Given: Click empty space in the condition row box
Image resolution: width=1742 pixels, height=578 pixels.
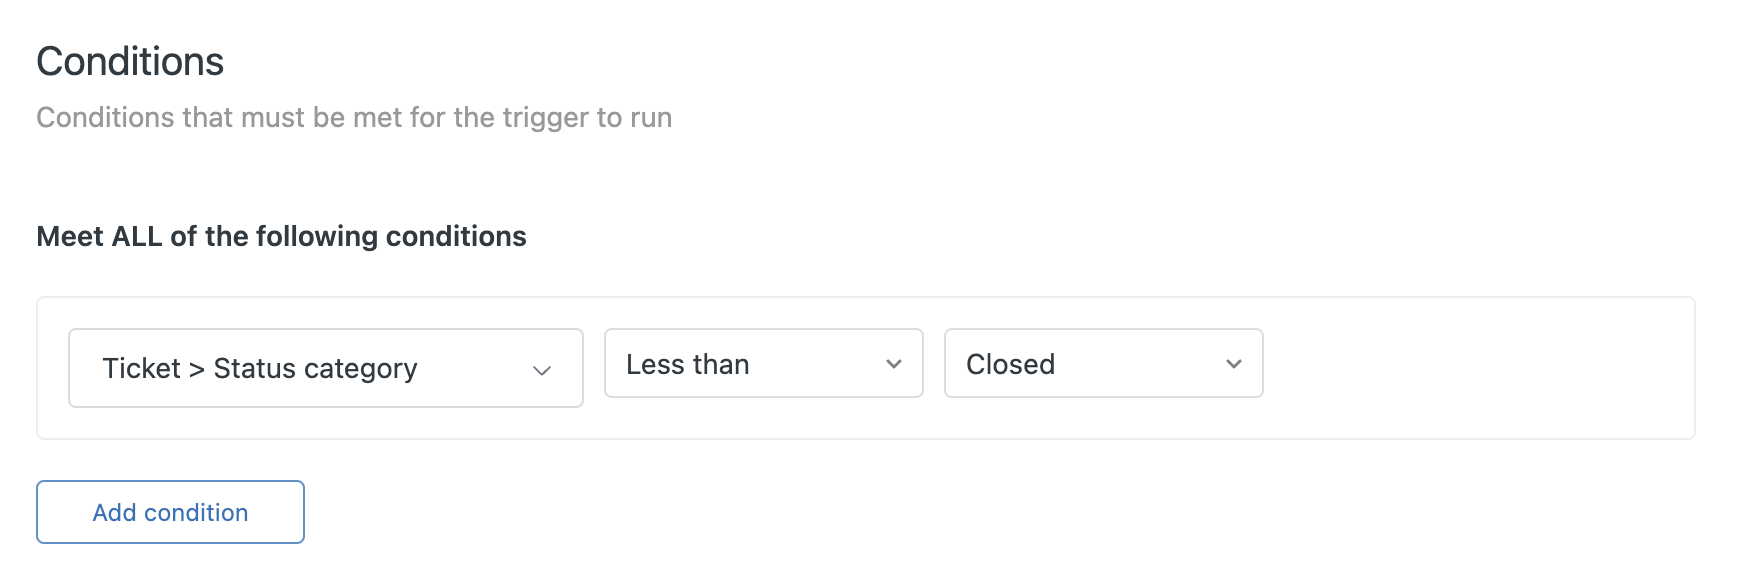Looking at the screenshot, I should [x=1478, y=368].
